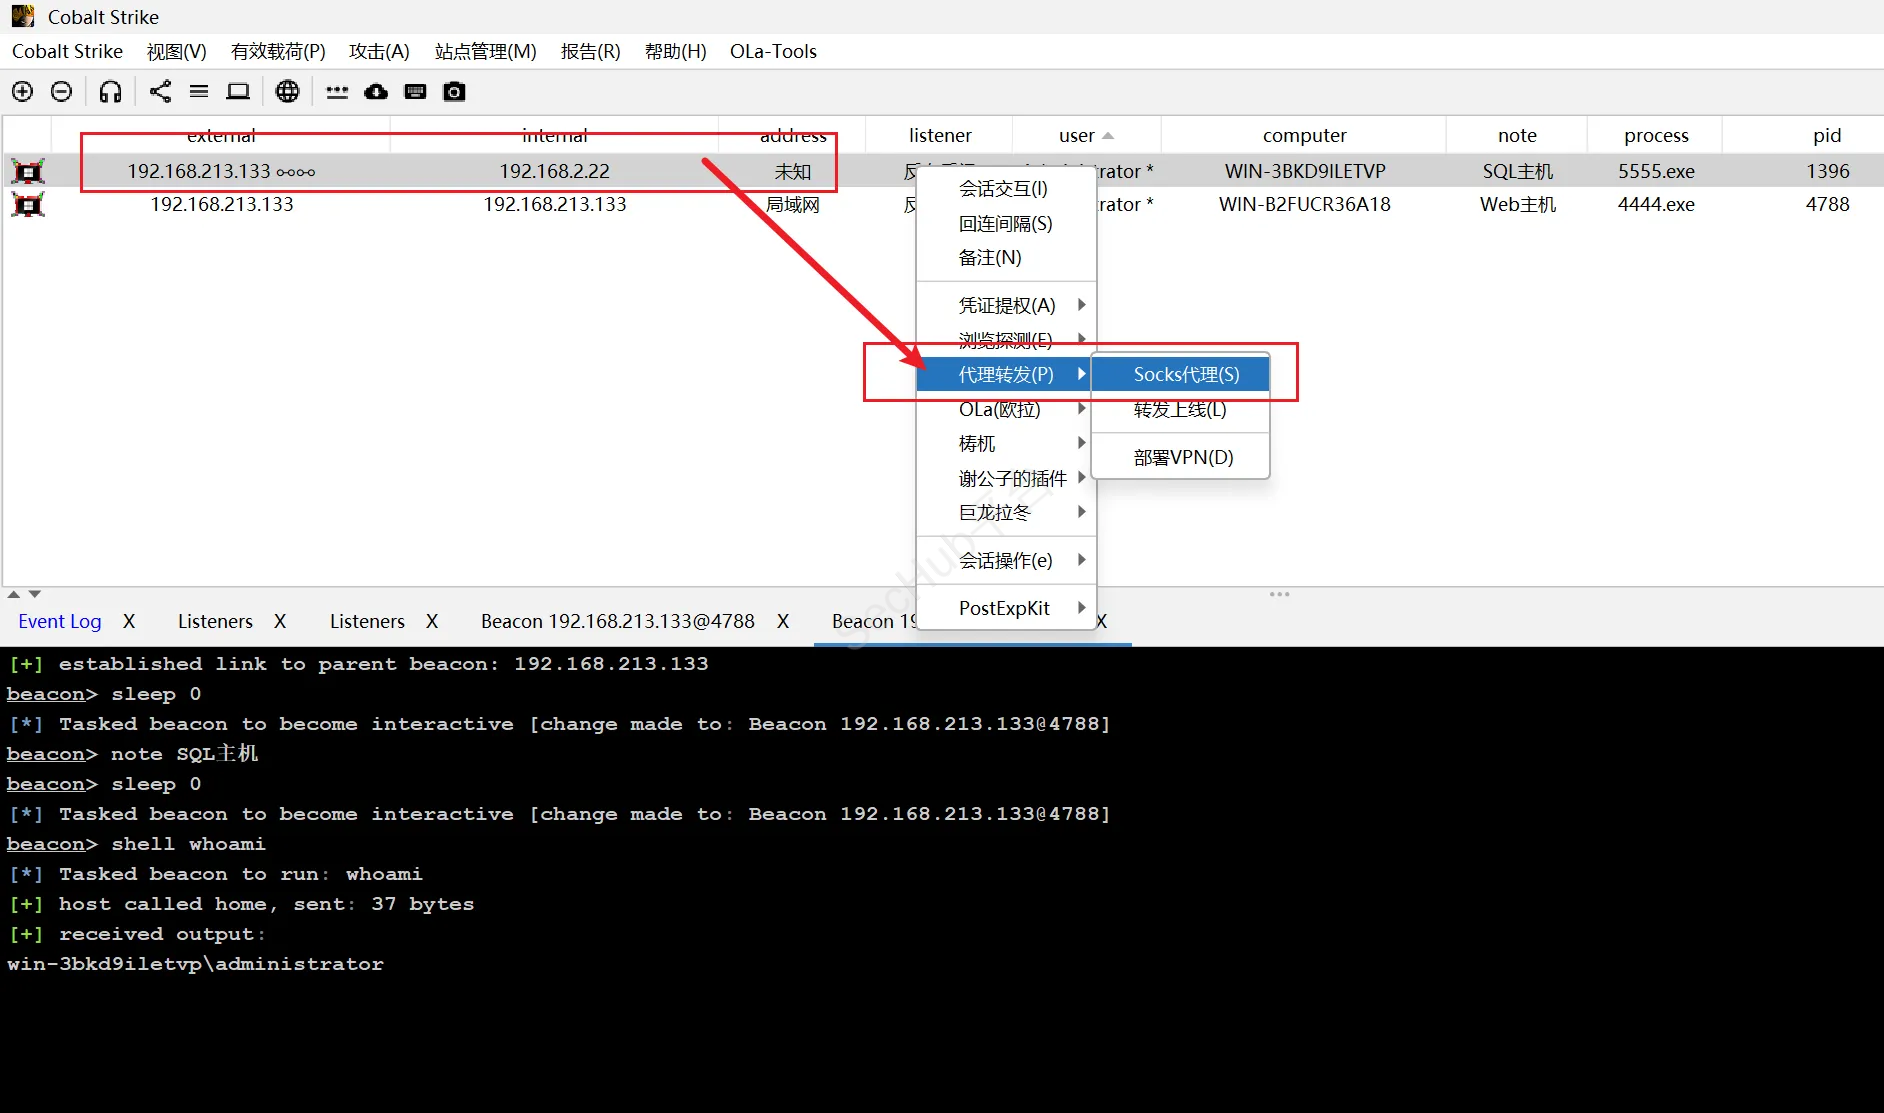Image resolution: width=1884 pixels, height=1113 pixels.
Task: Collapse the top pane with the up arrow
Action: click(14, 594)
